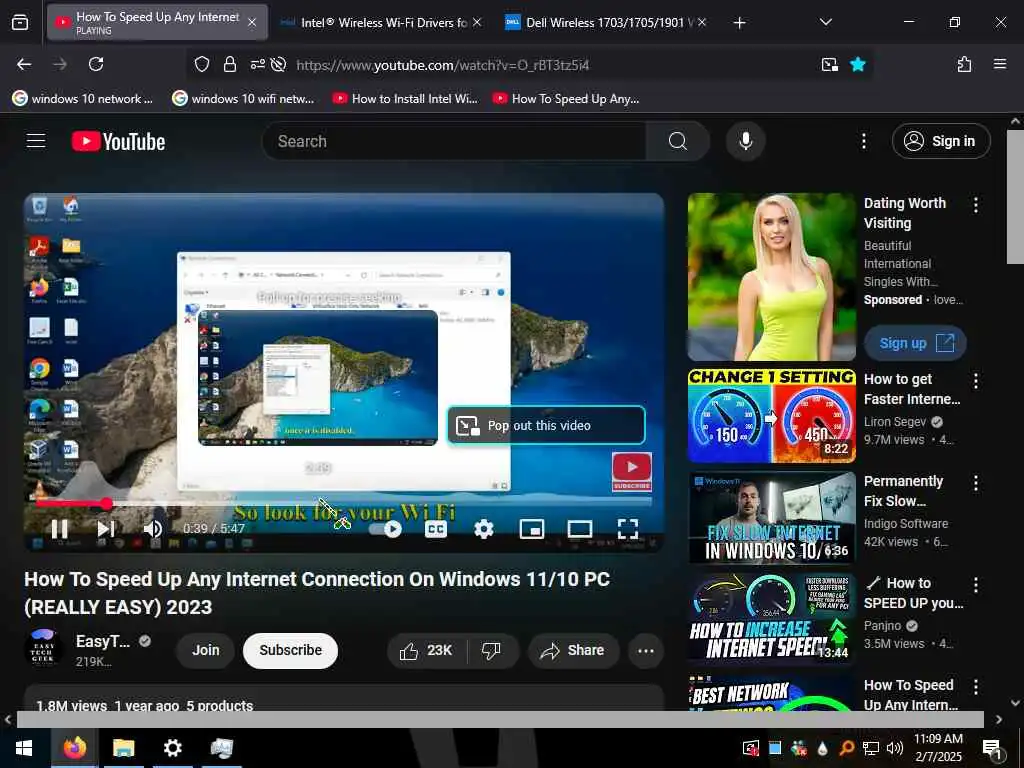Open picture-in-picture from address bar
This screenshot has height=768, width=1024.
click(x=829, y=64)
